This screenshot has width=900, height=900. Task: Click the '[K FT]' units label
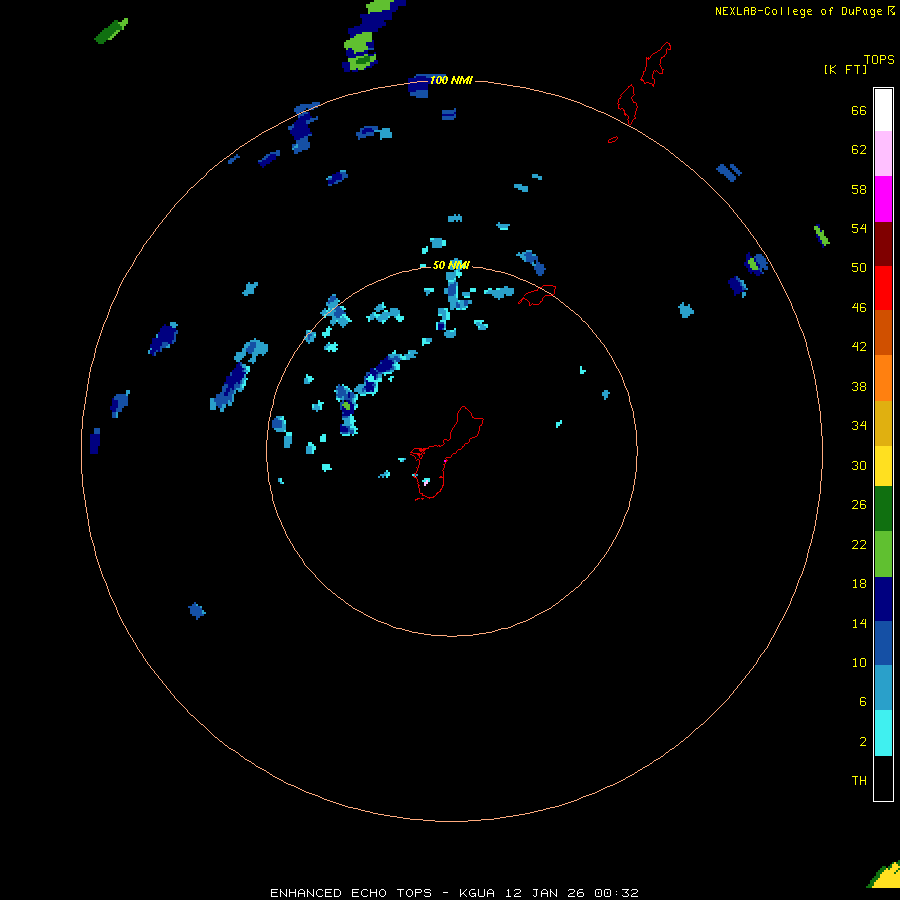pos(845,69)
